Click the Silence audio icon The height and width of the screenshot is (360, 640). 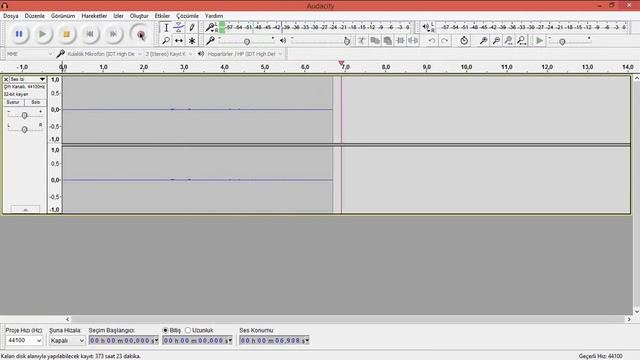click(x=413, y=40)
